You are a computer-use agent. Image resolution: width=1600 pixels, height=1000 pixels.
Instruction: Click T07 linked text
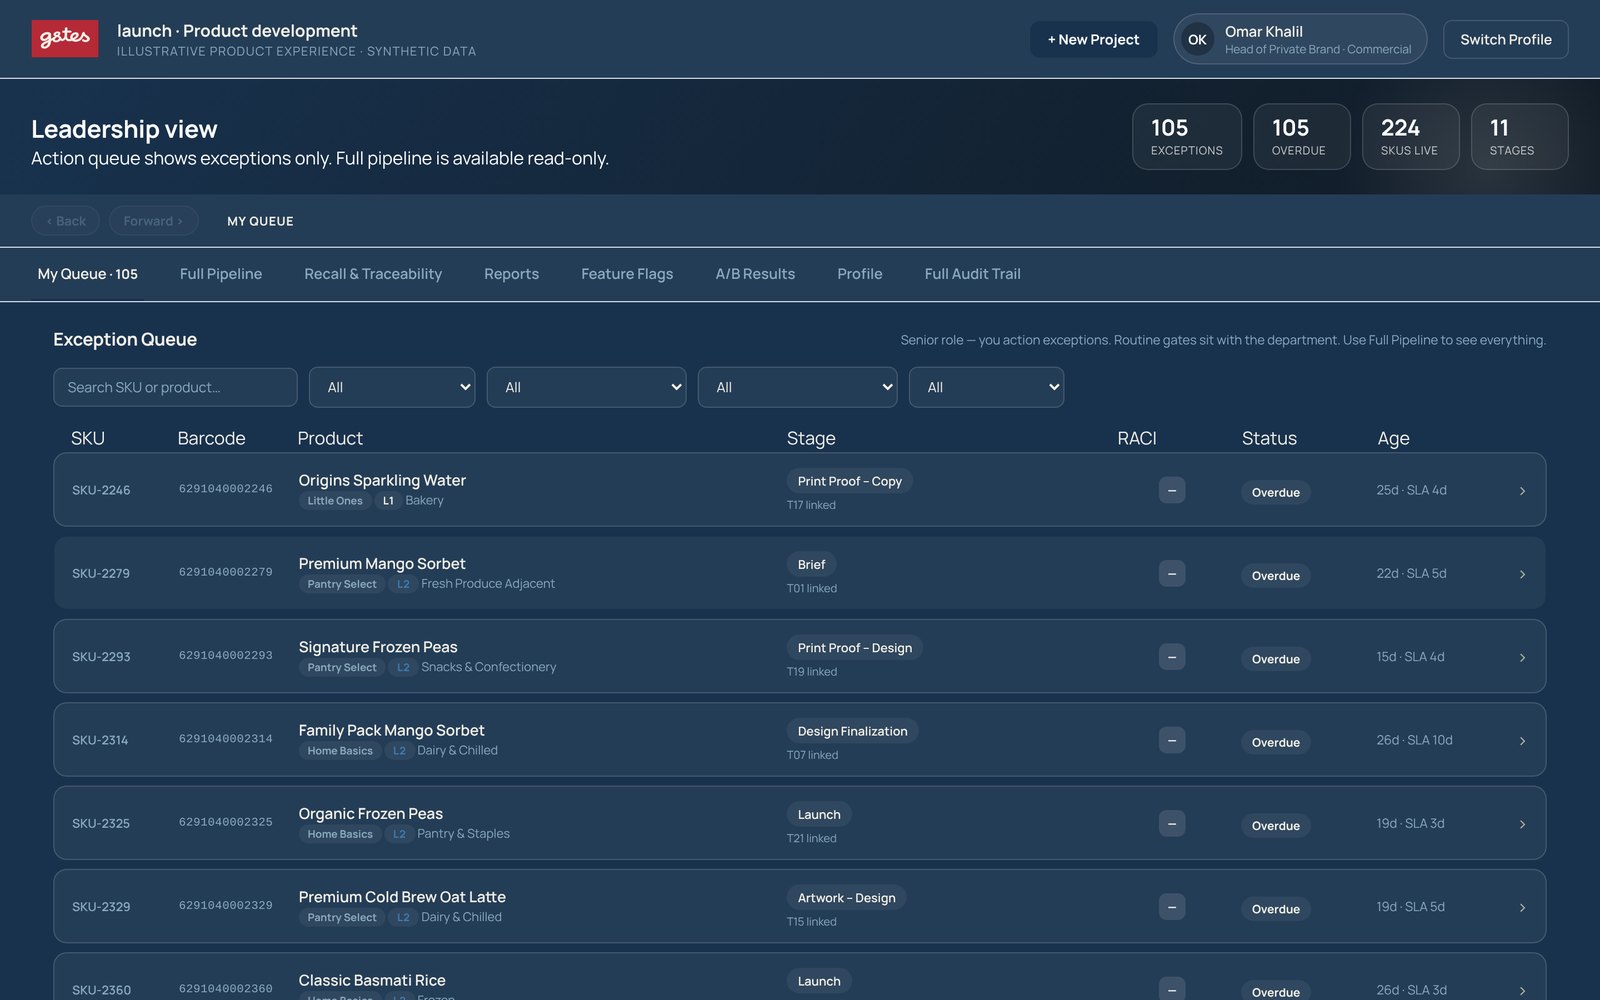(812, 755)
